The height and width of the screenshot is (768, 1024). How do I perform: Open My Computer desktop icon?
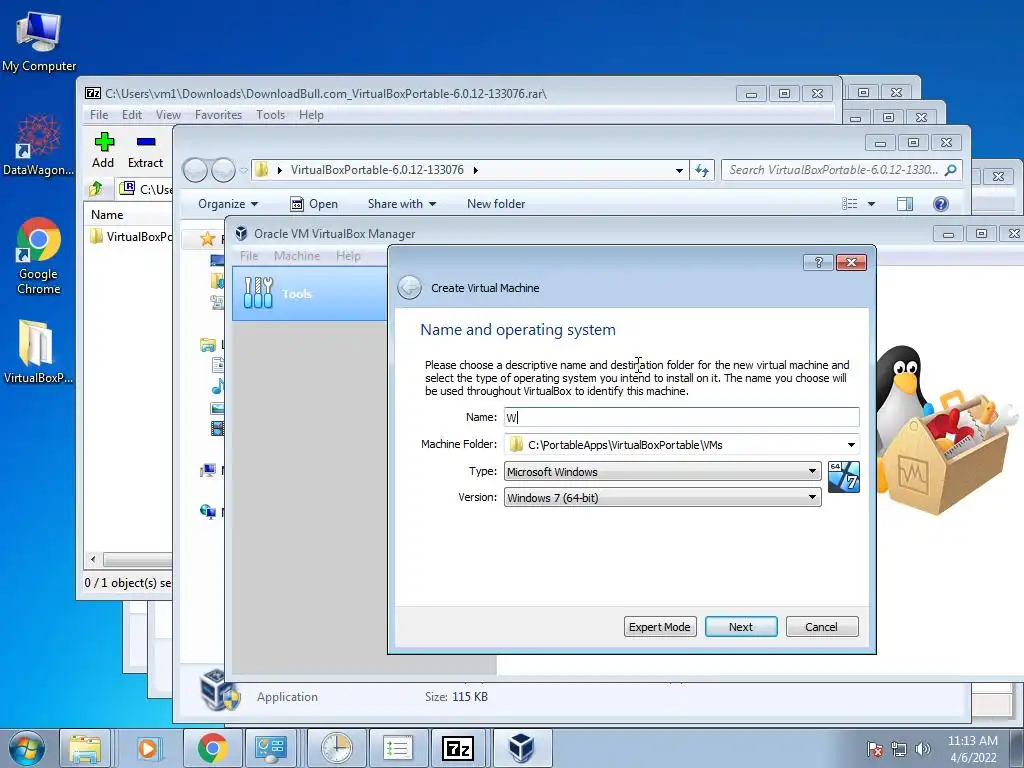tap(39, 40)
